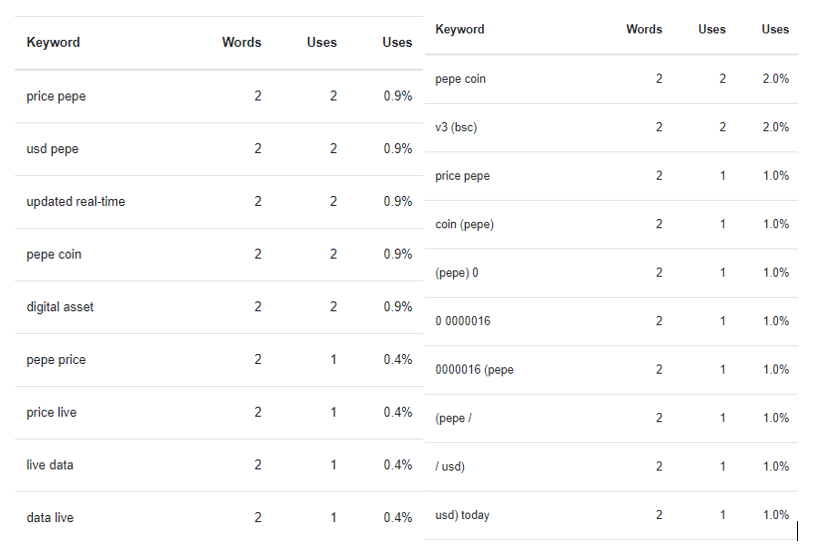Click the 'usd) today' keyword entry
The width and height of the screenshot is (814, 560).
(x=463, y=515)
